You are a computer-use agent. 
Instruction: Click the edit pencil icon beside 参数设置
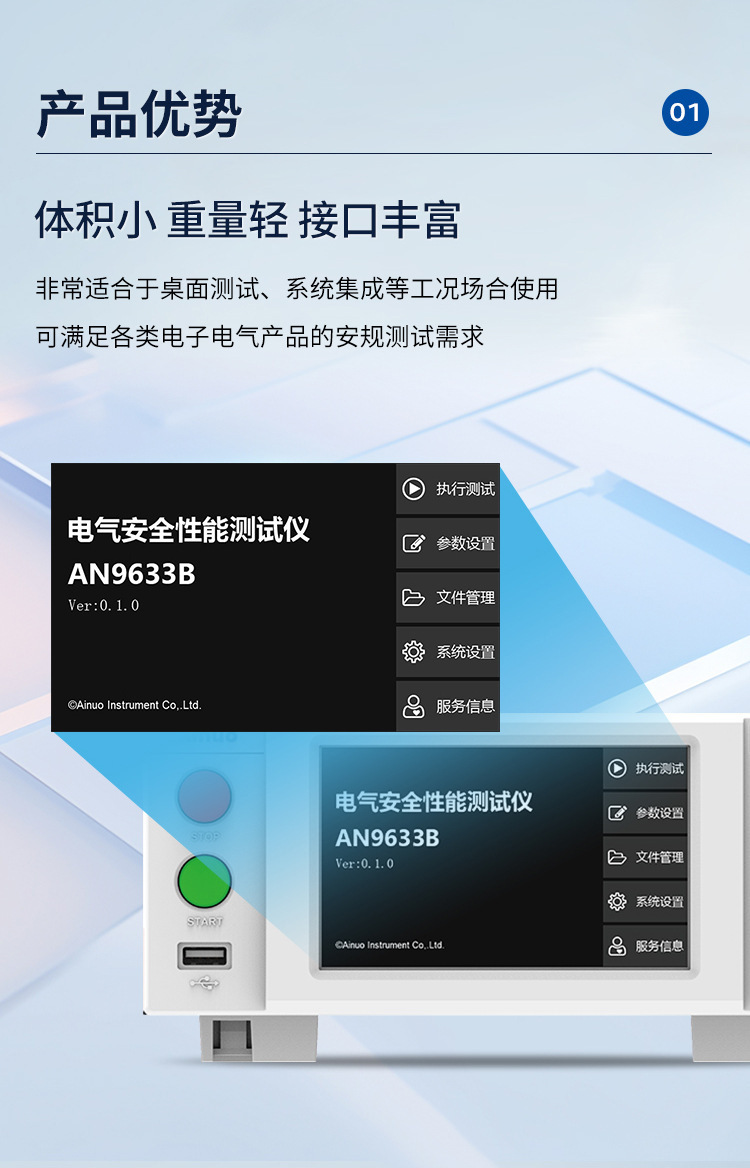(413, 543)
